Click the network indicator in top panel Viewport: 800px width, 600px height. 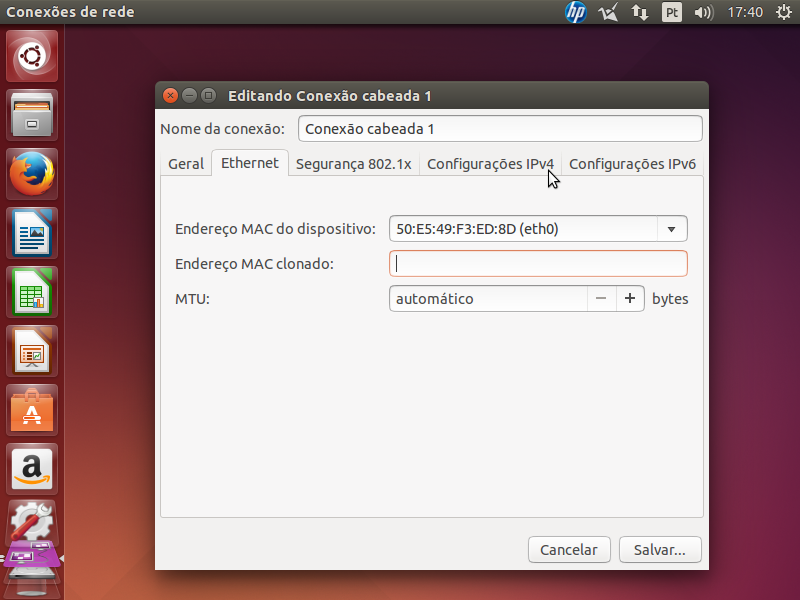pyautogui.click(x=639, y=13)
